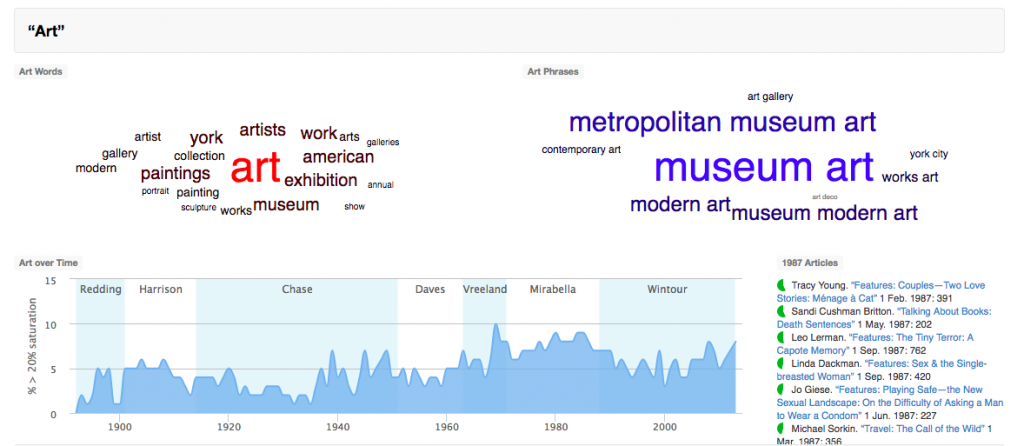Click green icon beside Michael Sorkin
Screen dimensions: 1024x446
[782, 428]
